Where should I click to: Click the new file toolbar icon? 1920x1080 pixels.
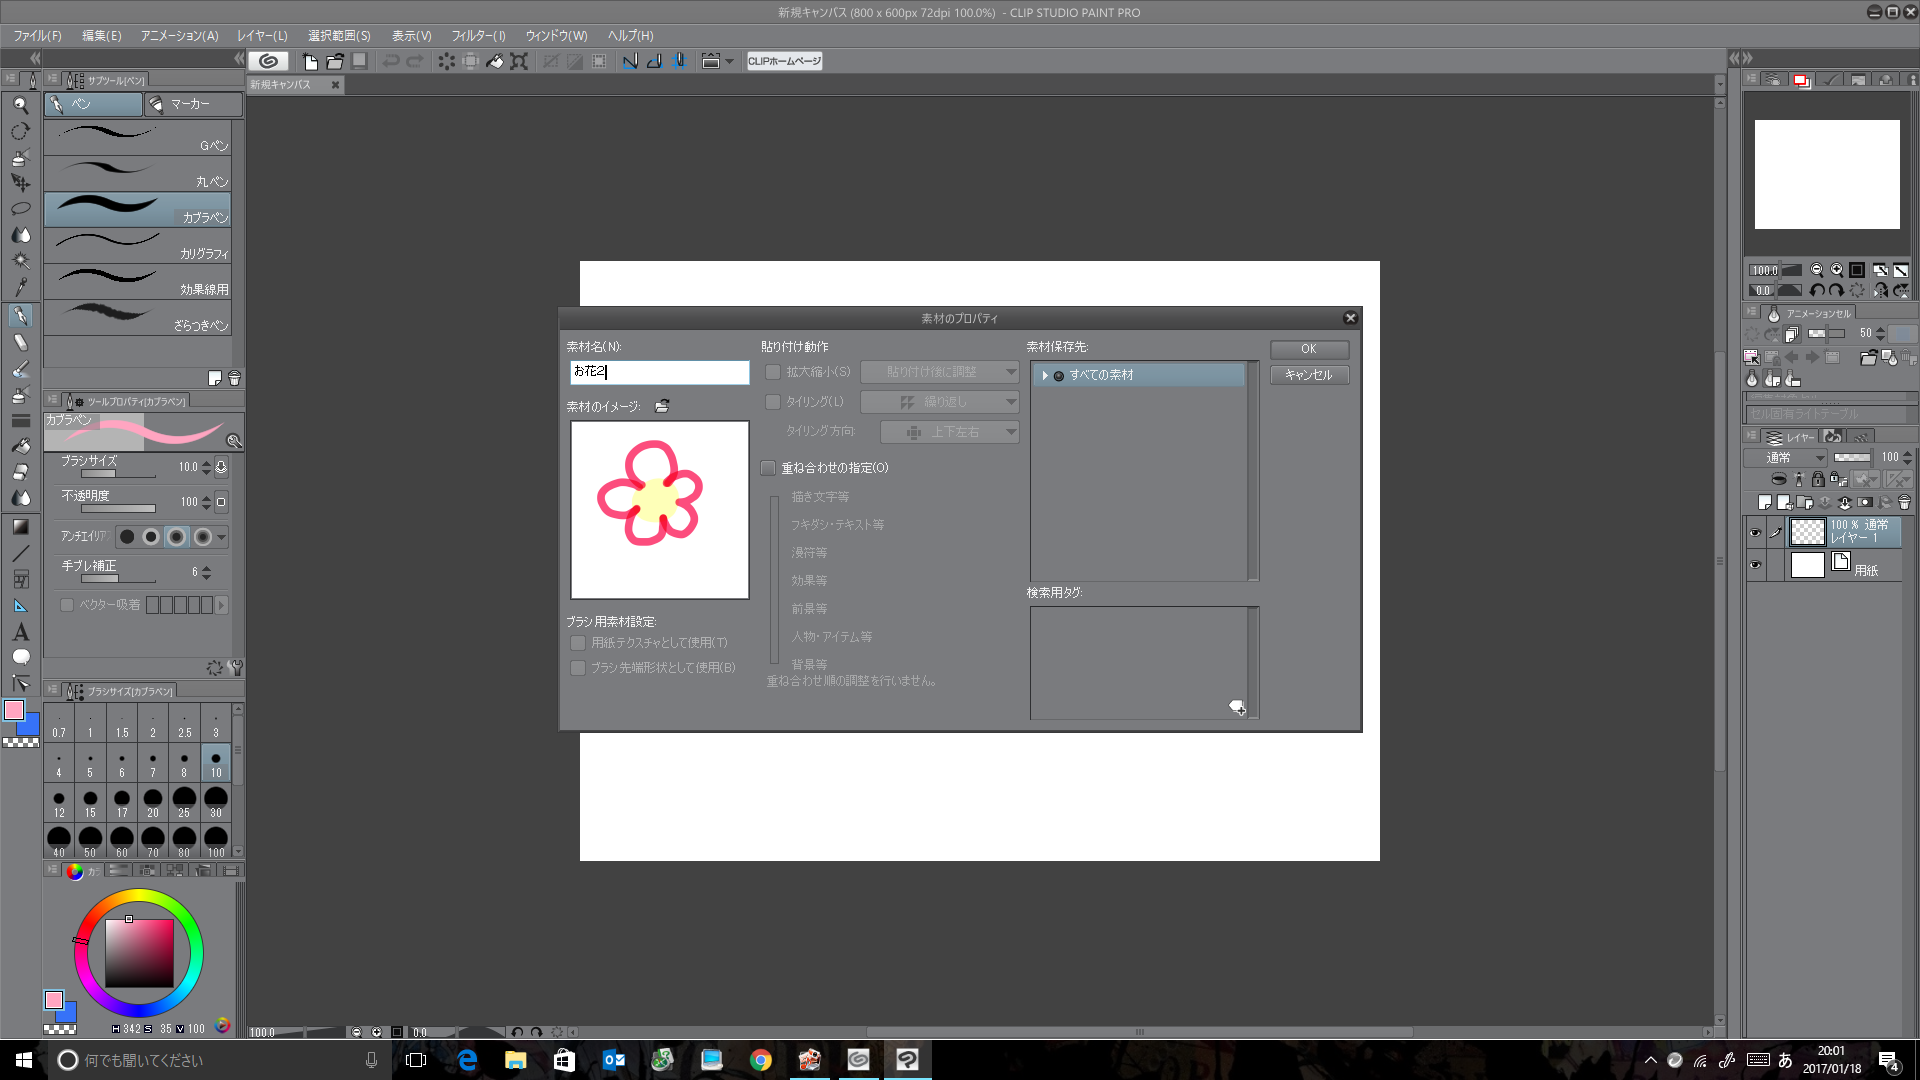310,61
